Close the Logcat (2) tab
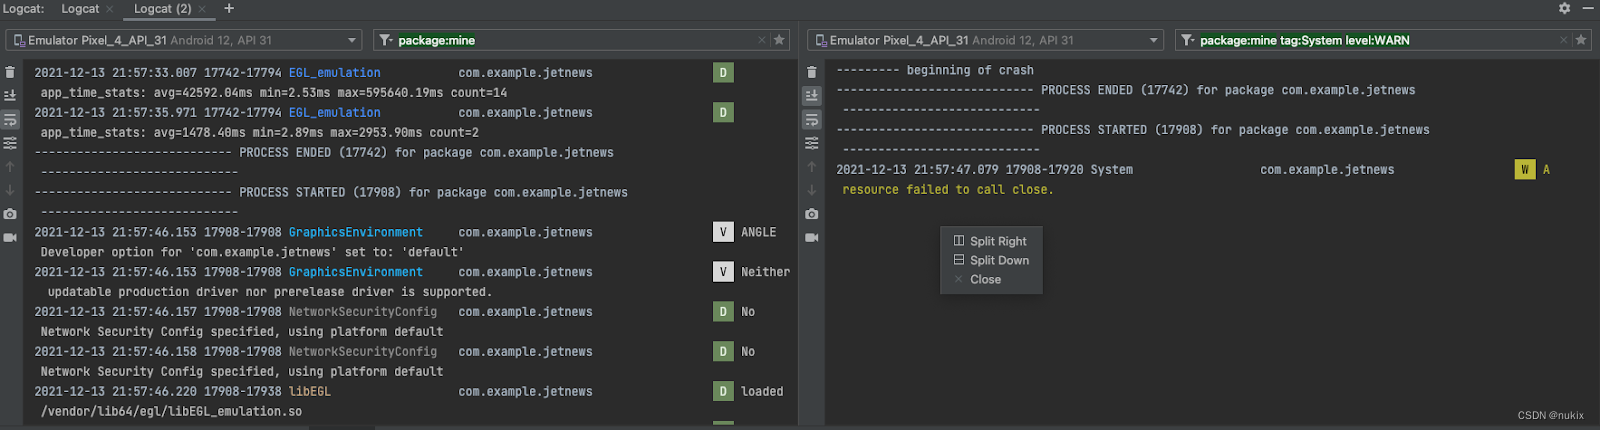Screen dimensions: 1600x430 click(x=202, y=9)
